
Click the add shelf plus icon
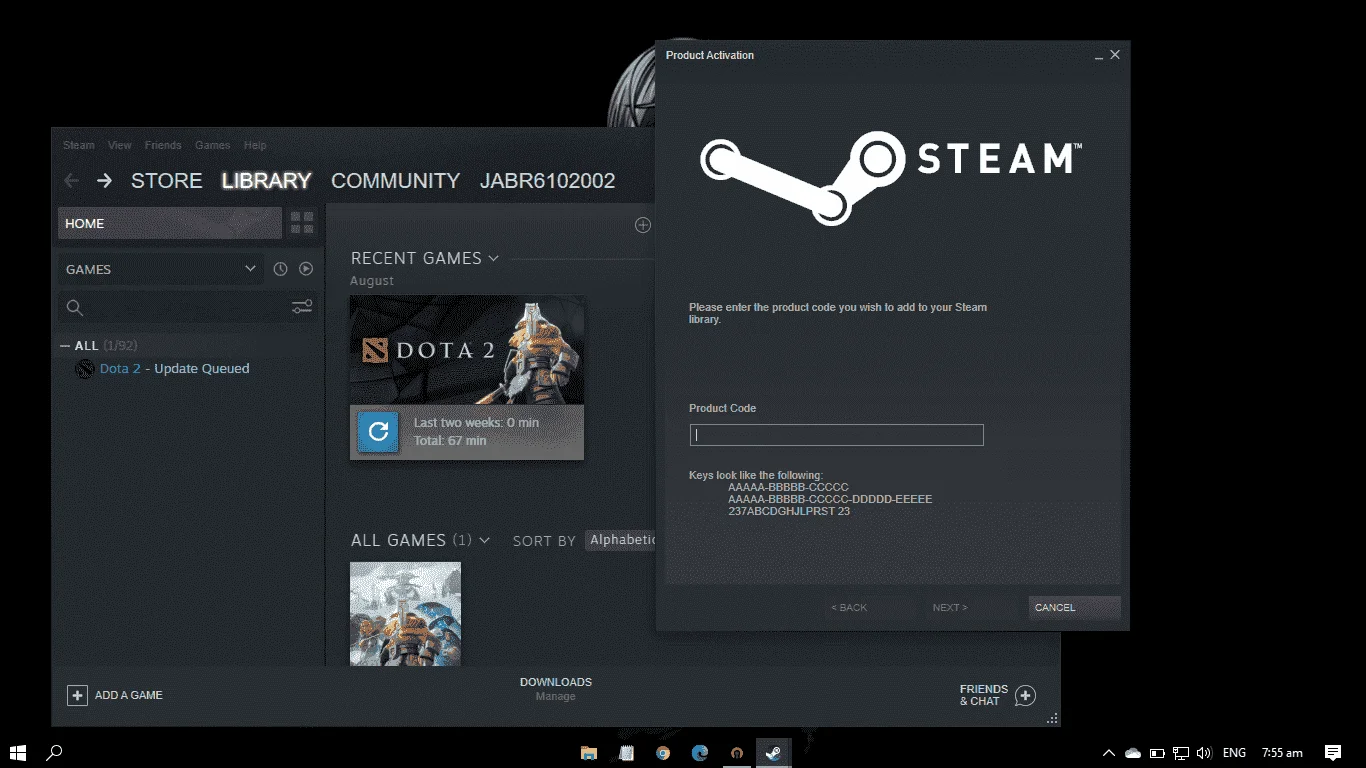point(643,225)
